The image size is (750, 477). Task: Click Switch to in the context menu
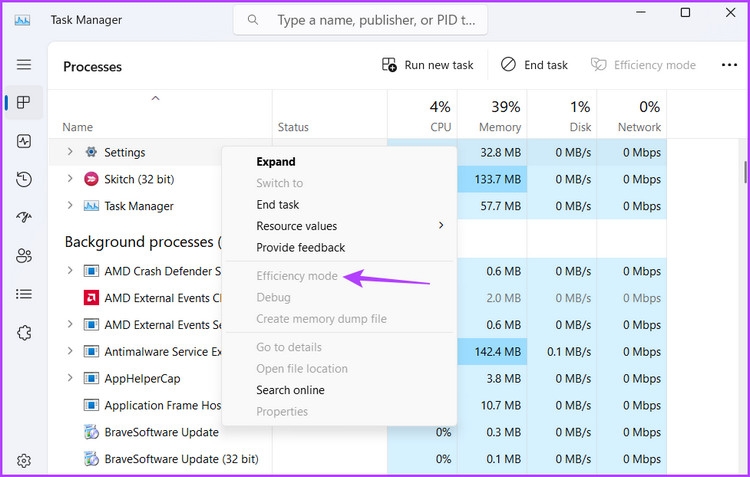339,183
